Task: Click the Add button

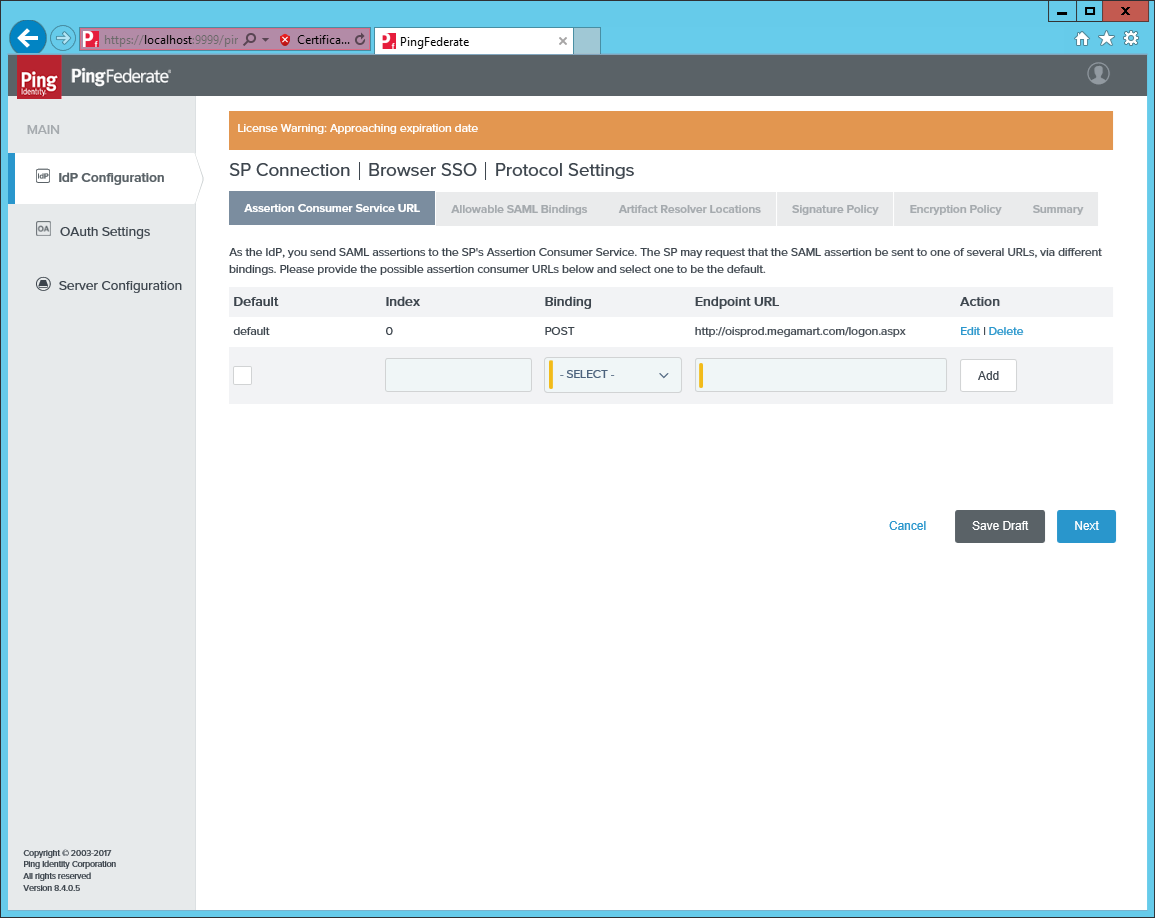Action: [988, 376]
